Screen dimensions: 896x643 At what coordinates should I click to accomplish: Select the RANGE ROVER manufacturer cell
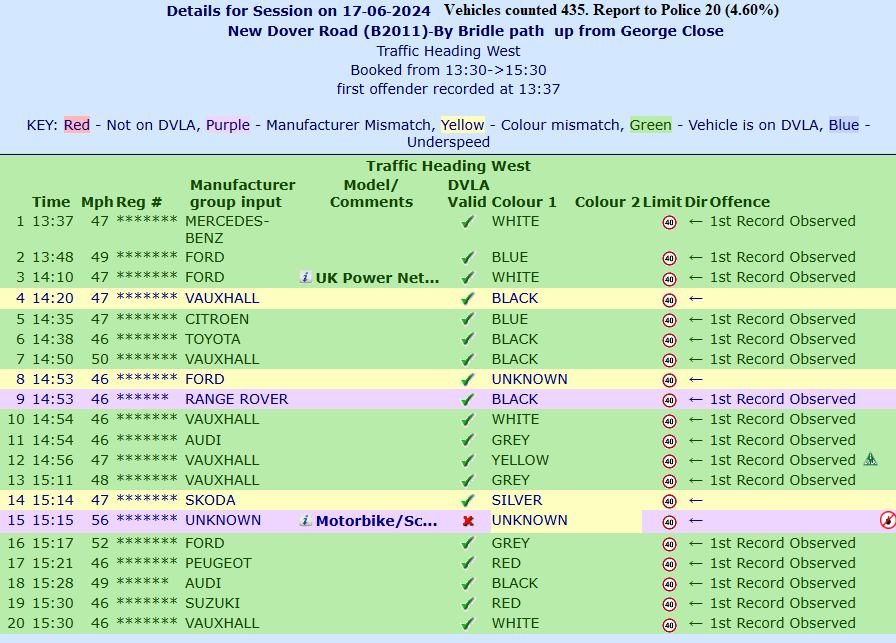pyautogui.click(x=237, y=400)
